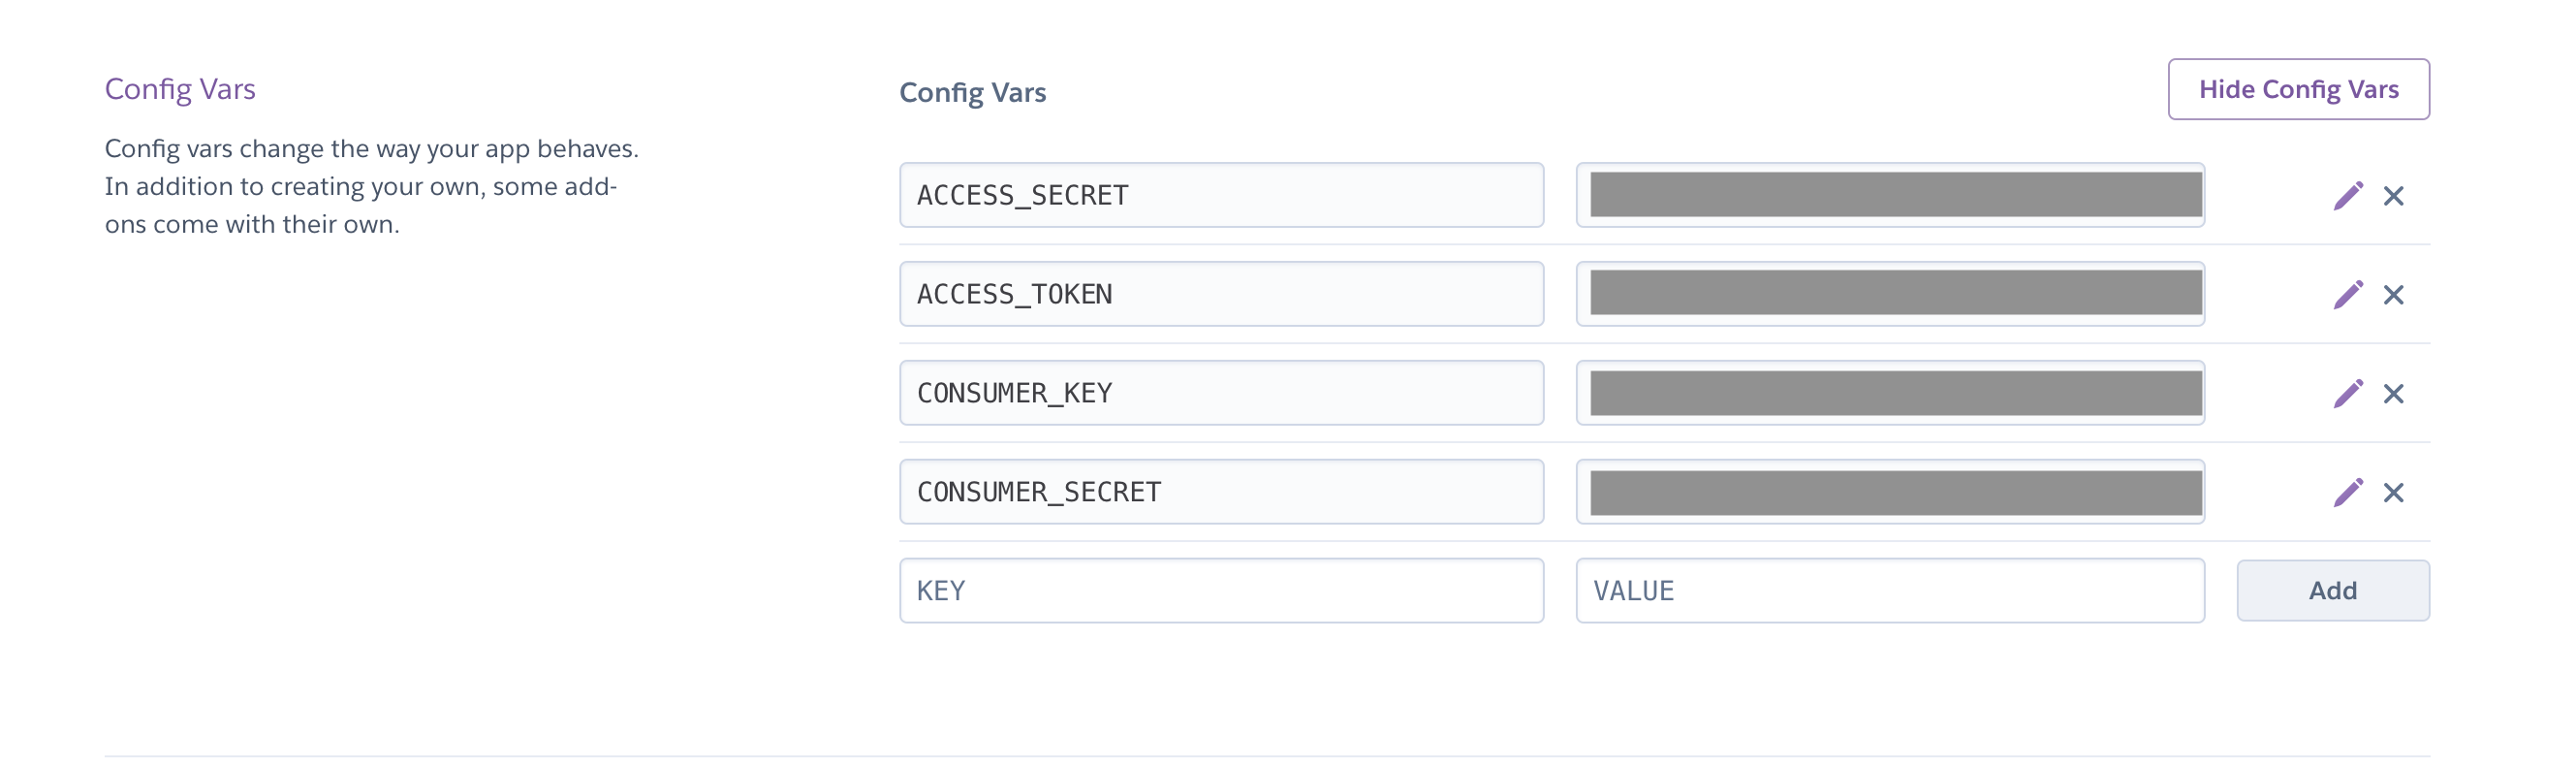This screenshot has width=2576, height=768.
Task: Click the CONSUMER_KEY key name field
Action: click(x=1221, y=394)
